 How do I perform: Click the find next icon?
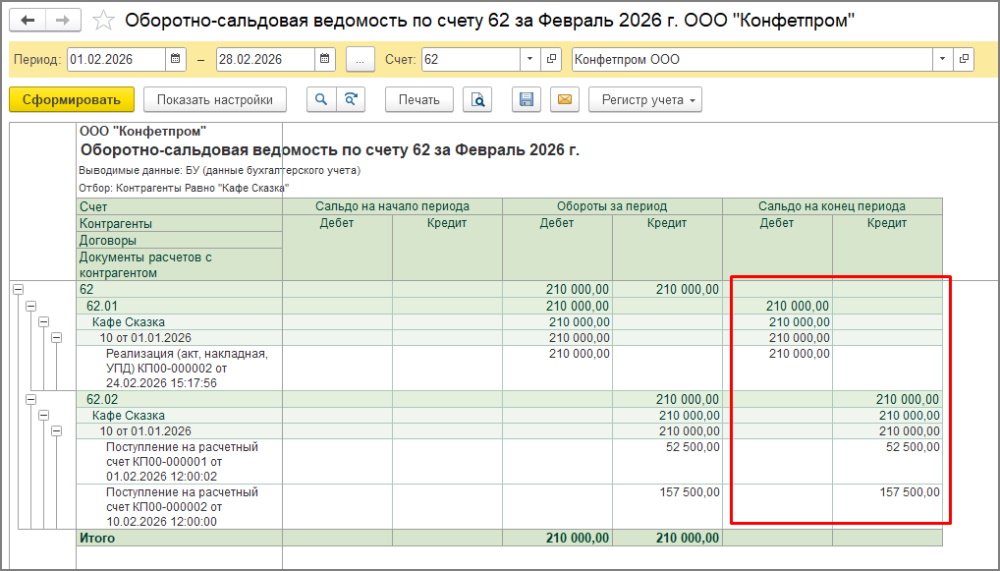(349, 99)
